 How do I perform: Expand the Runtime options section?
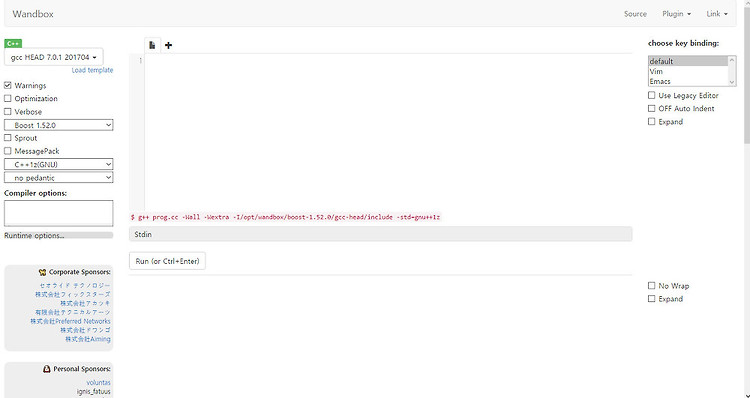(58, 235)
